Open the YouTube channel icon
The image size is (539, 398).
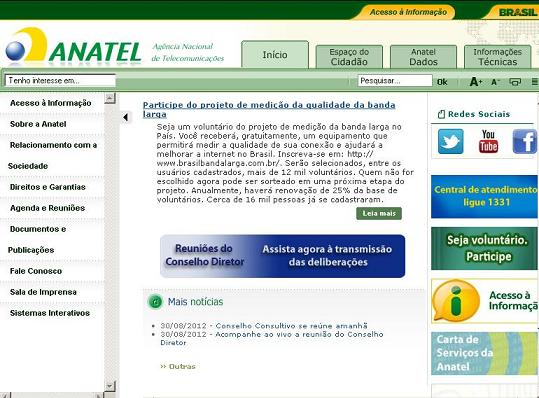[x=488, y=141]
